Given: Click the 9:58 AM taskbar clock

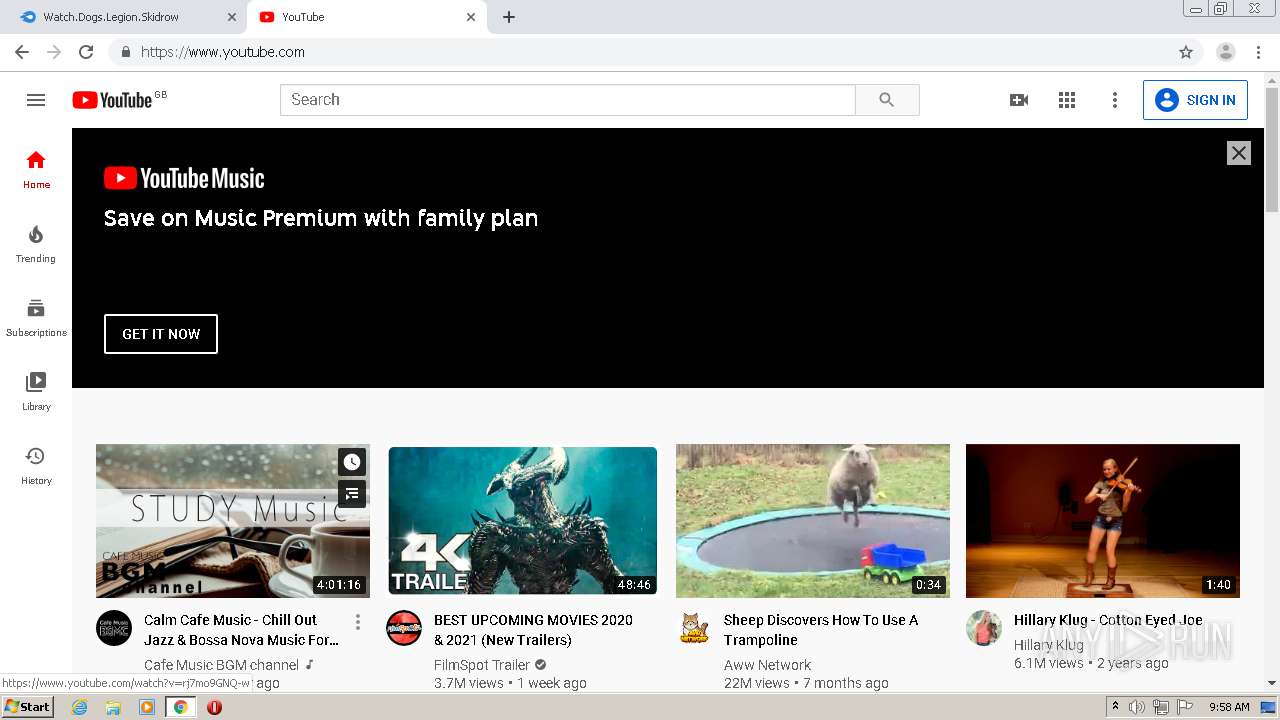Looking at the screenshot, I should 1229,707.
